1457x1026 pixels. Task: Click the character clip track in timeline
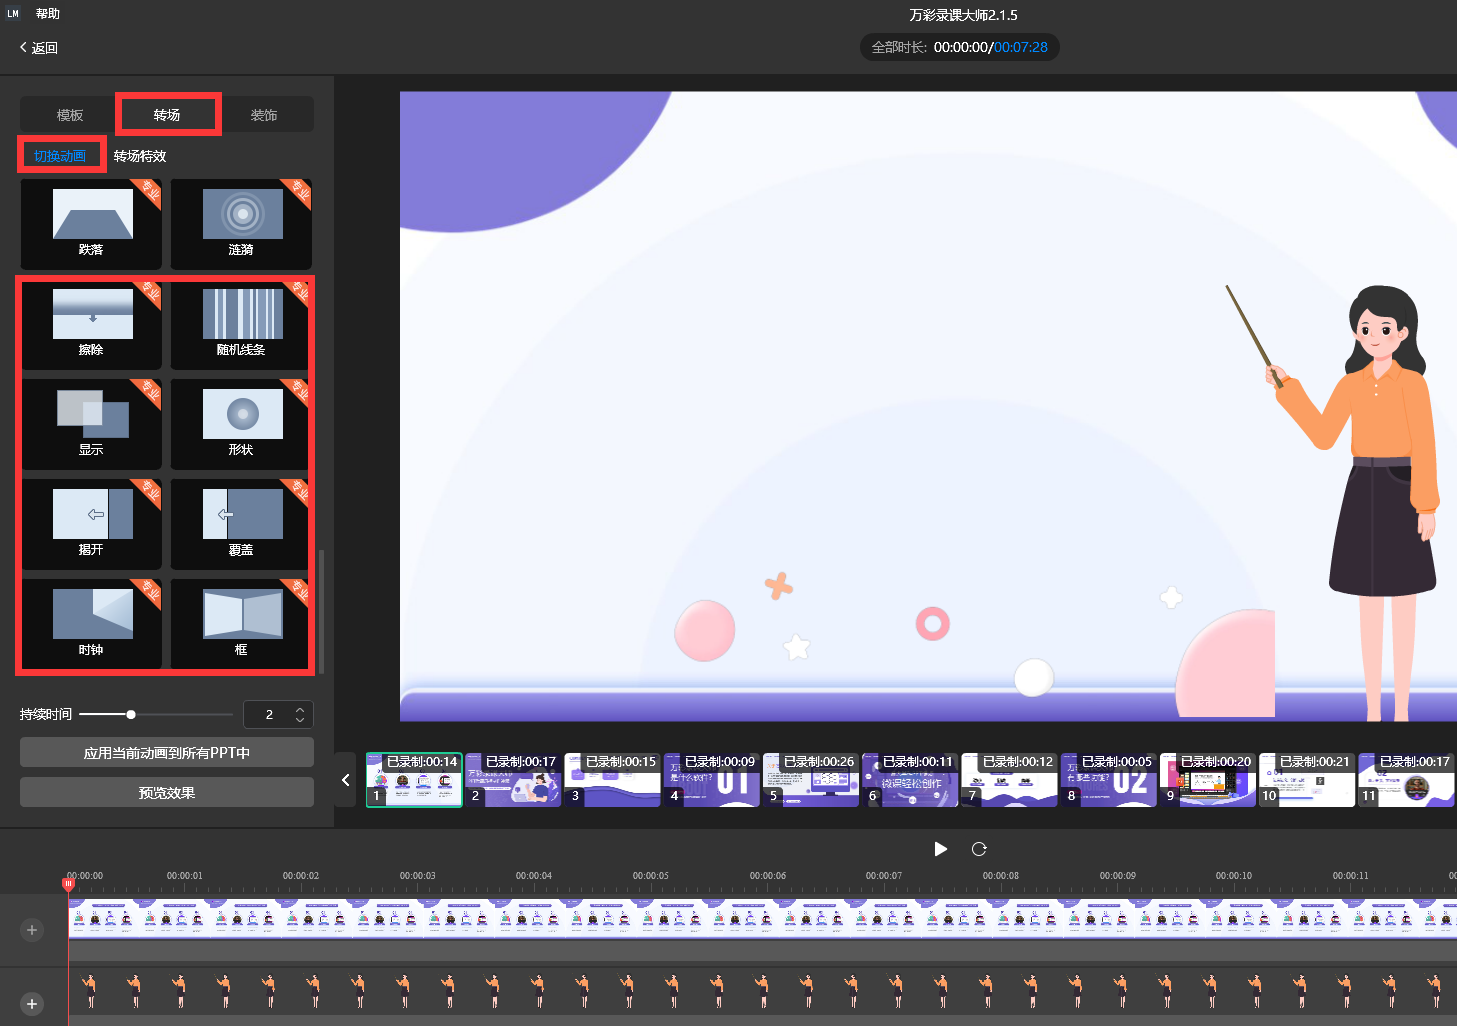coord(762,992)
